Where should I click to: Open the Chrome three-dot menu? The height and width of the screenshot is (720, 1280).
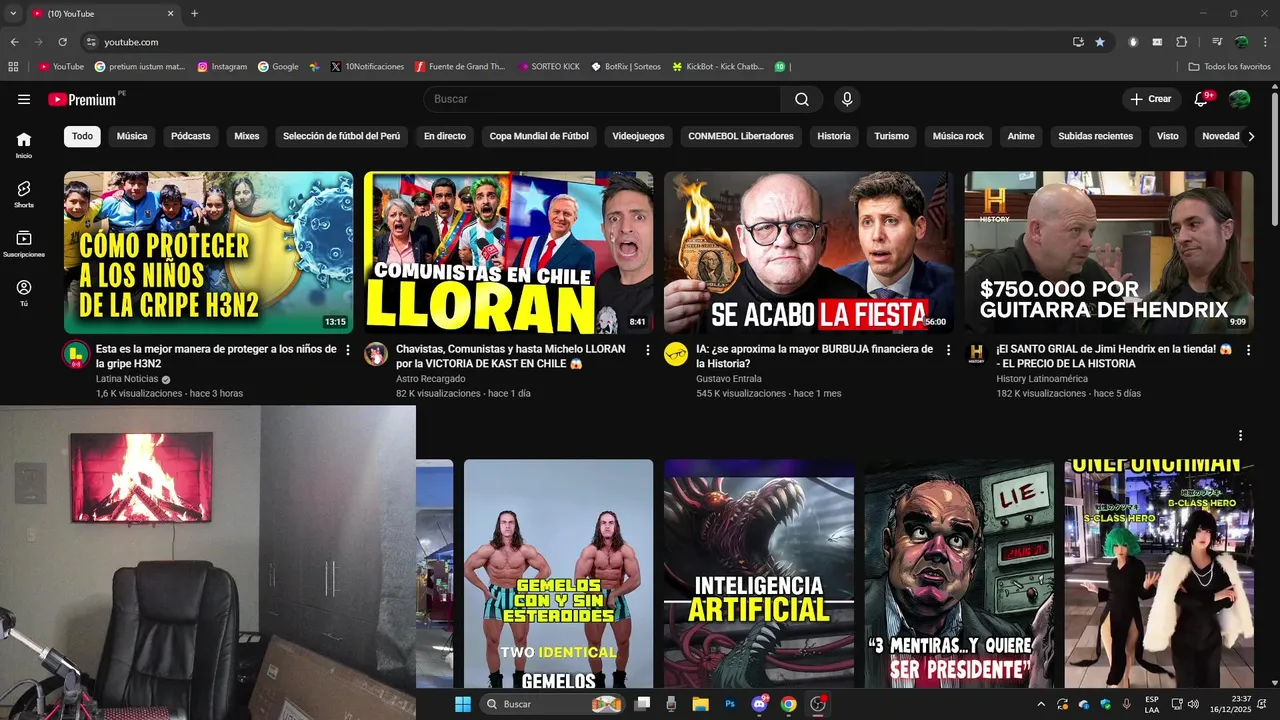coord(1265,42)
